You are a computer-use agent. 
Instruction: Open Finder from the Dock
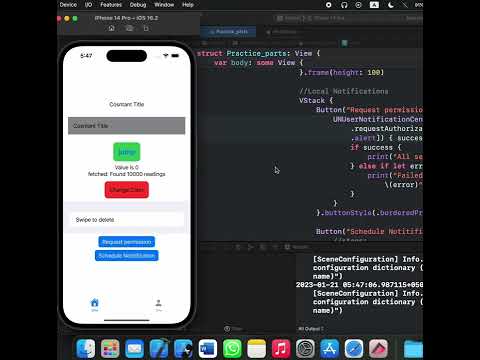pos(86,349)
